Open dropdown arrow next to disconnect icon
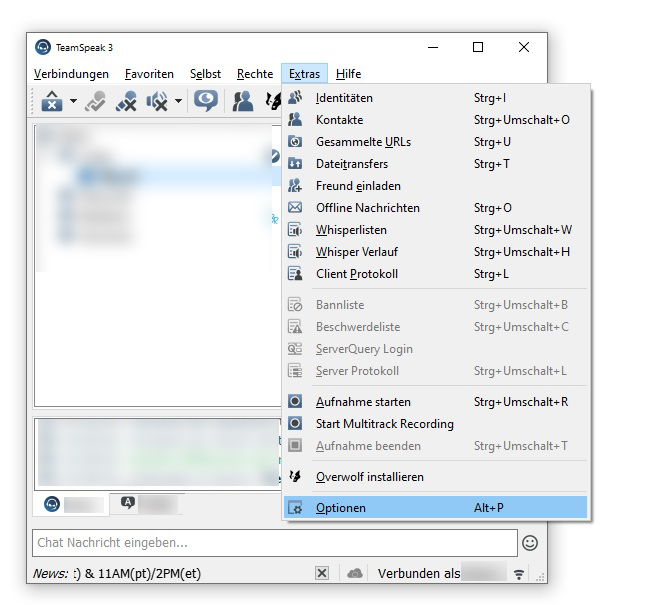The image size is (651, 605). (x=73, y=101)
